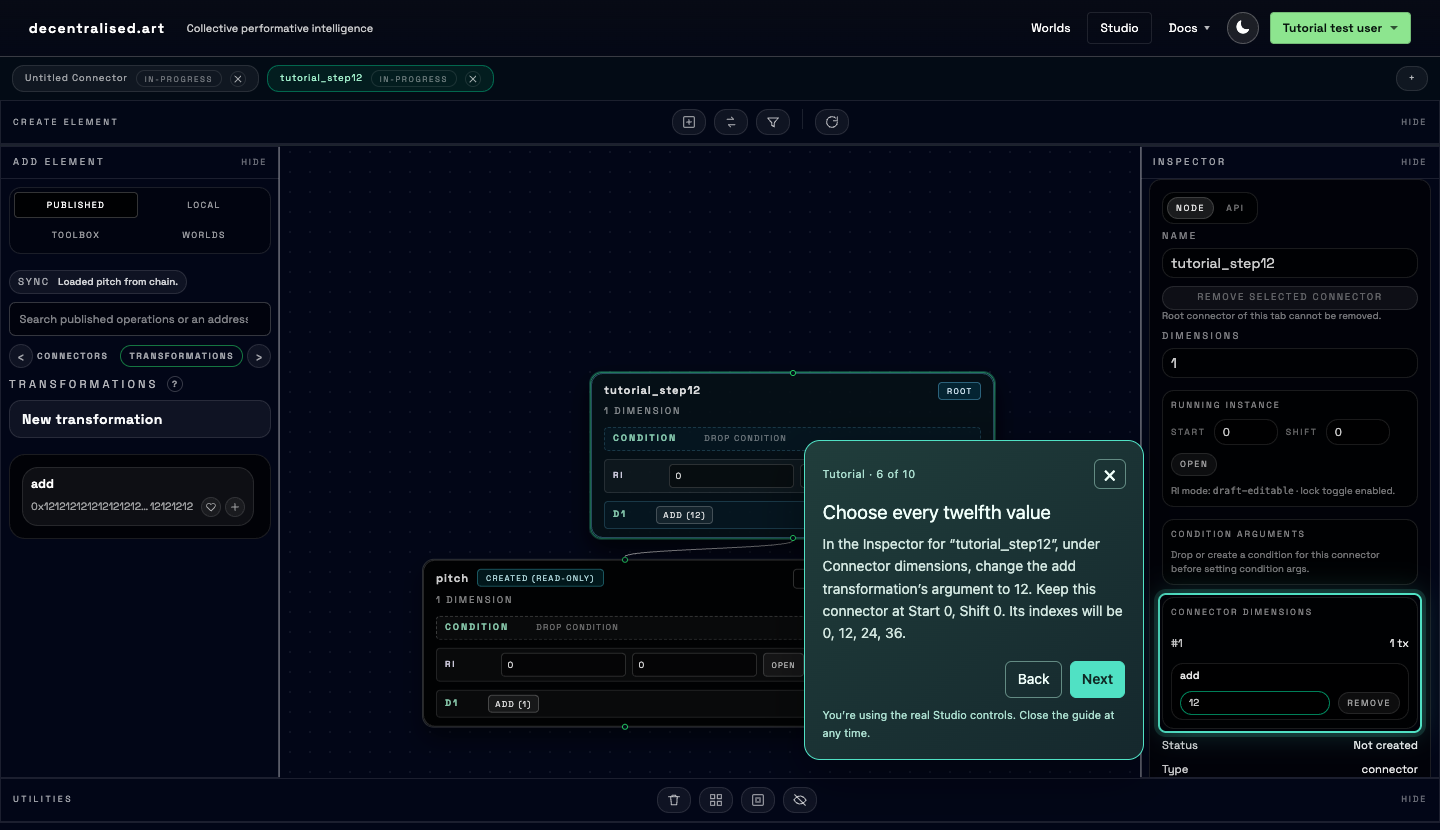This screenshot has width=1440, height=830.
Task: Toggle dark mode with the moon button
Action: [x=1243, y=28]
